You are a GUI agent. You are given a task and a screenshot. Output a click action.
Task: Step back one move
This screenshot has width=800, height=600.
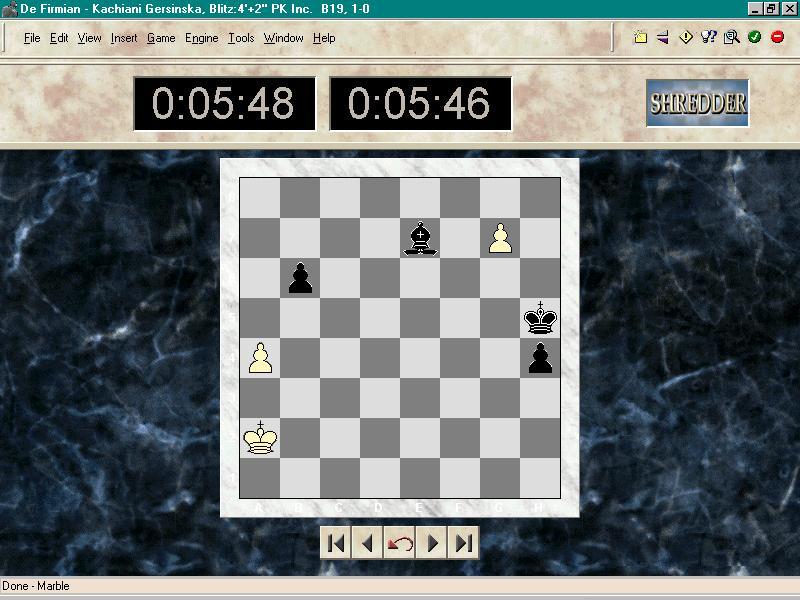coord(368,543)
